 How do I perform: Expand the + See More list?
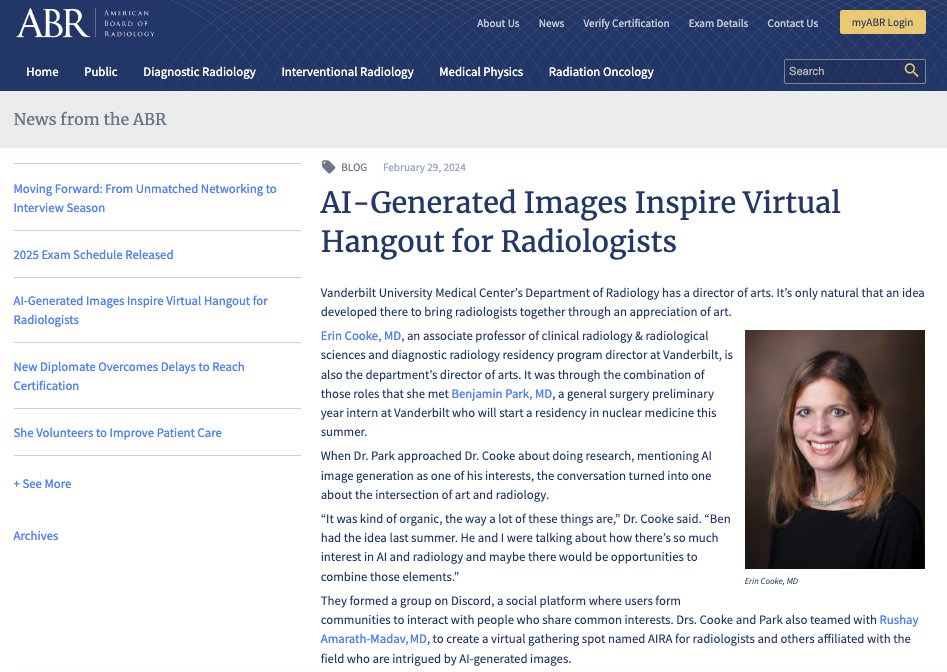[x=42, y=484]
